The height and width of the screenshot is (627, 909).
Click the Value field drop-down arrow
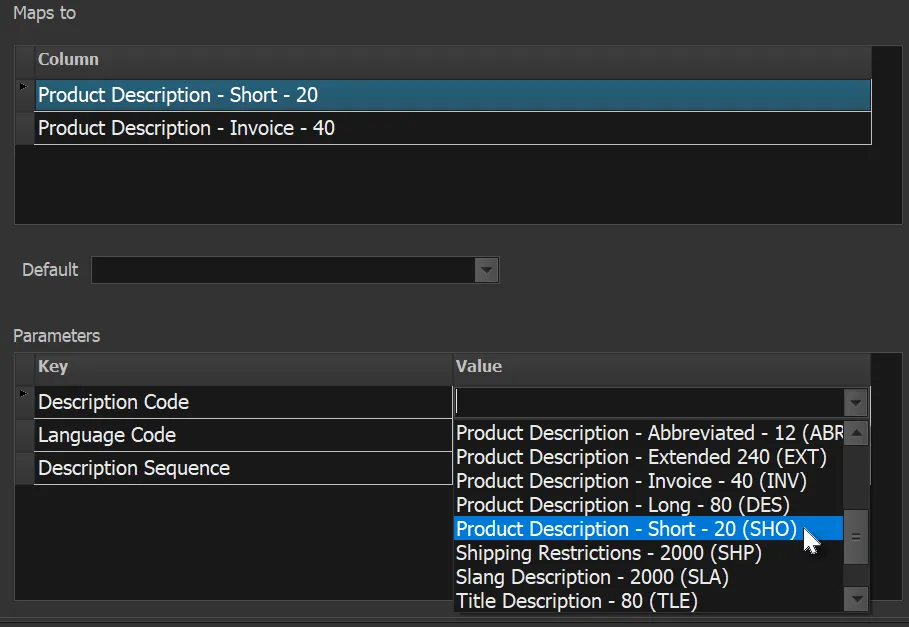click(855, 402)
